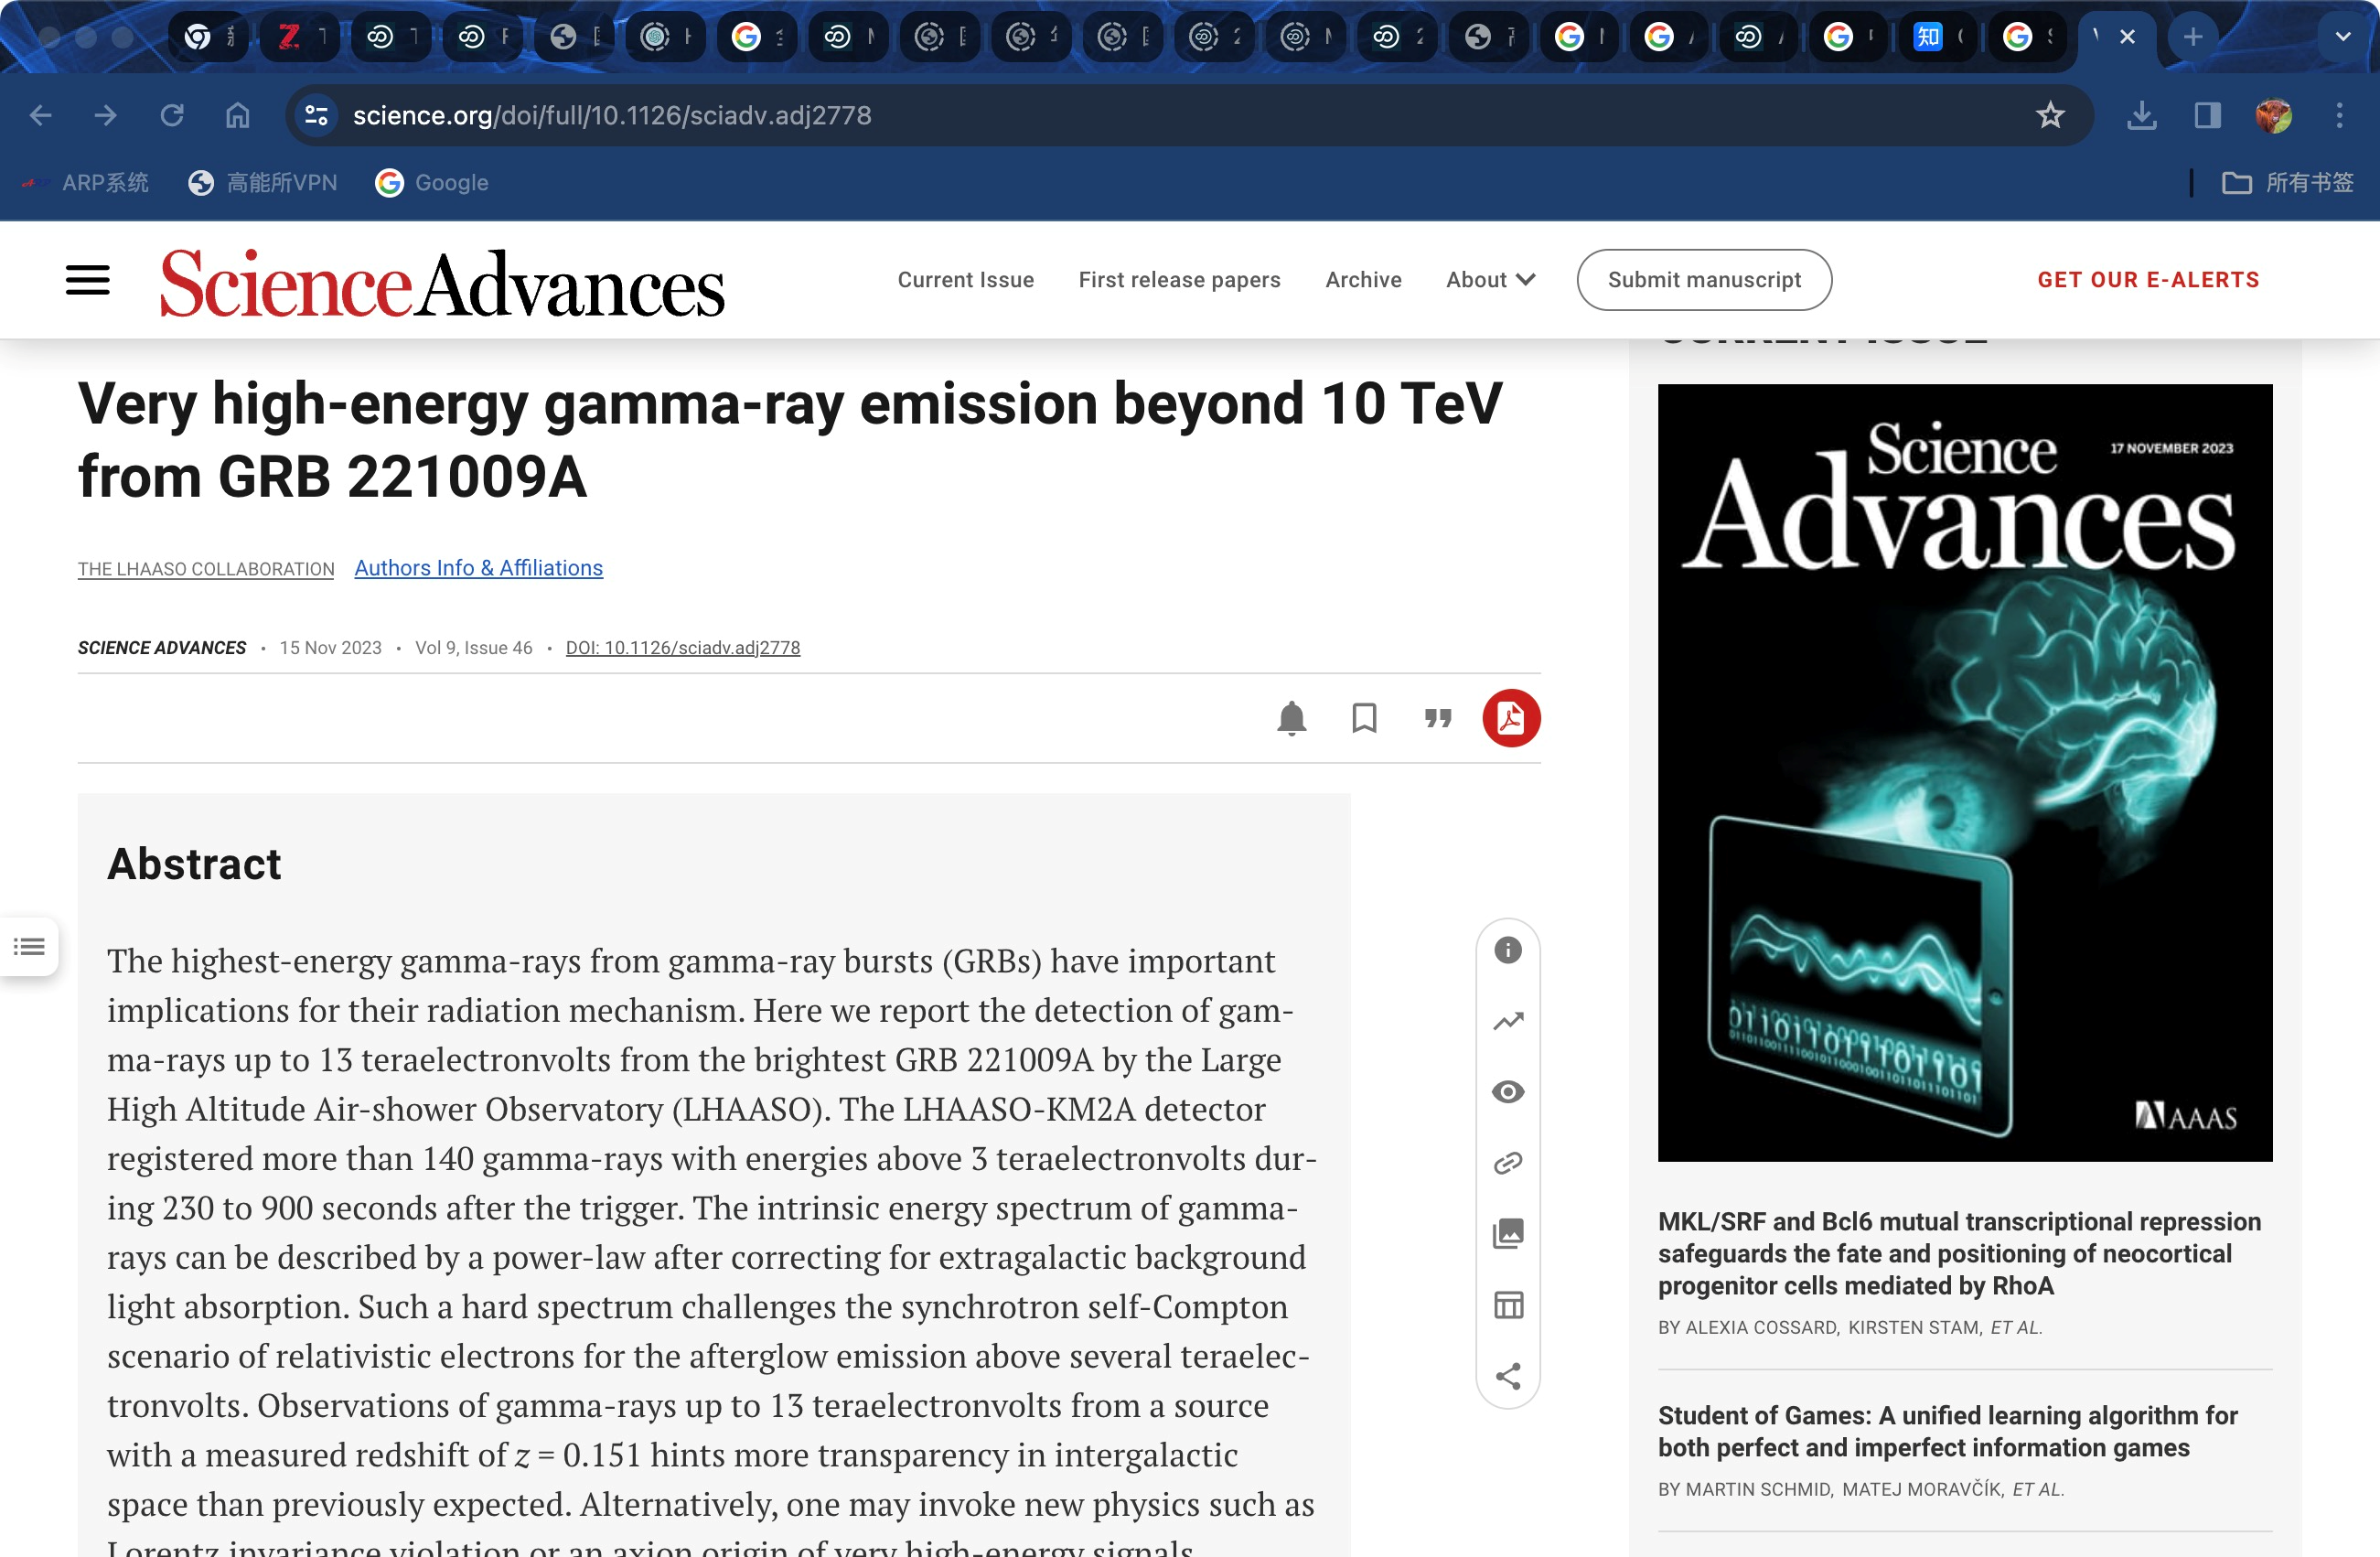Click the 'Vol 9, Issue 46' text
The height and width of the screenshot is (1557, 2380).
(473, 648)
